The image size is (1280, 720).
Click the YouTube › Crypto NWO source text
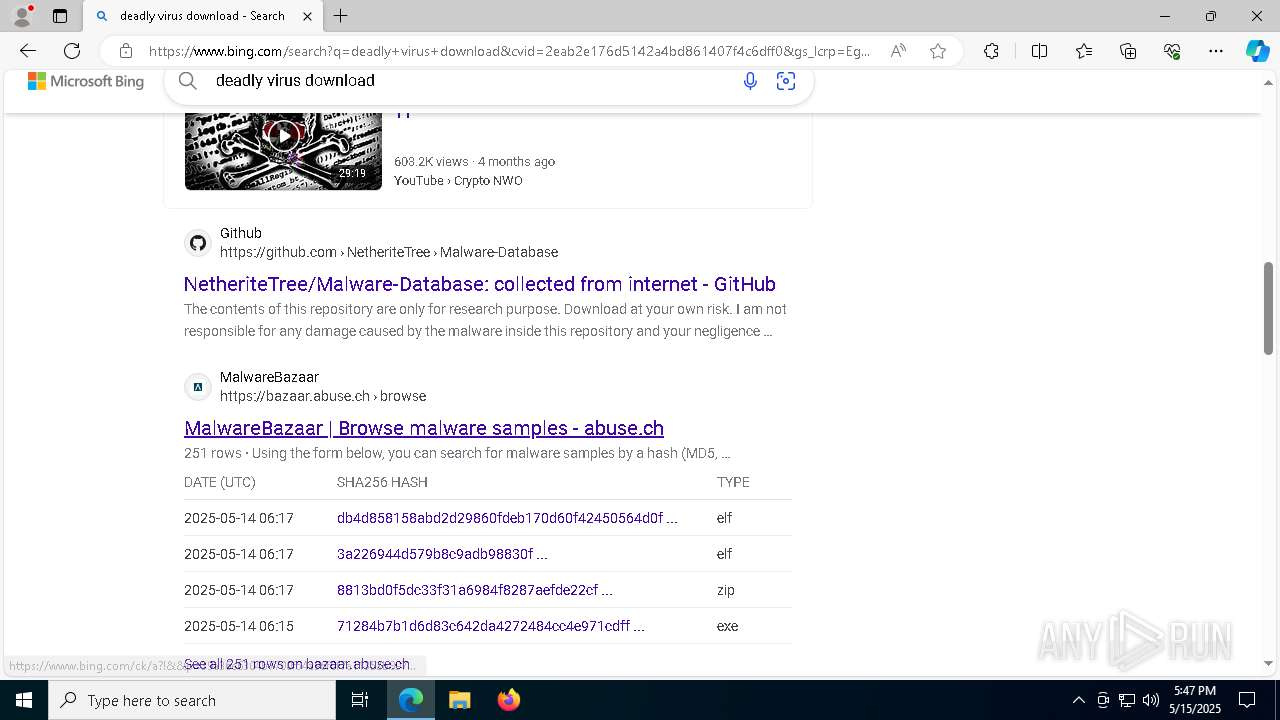[458, 181]
